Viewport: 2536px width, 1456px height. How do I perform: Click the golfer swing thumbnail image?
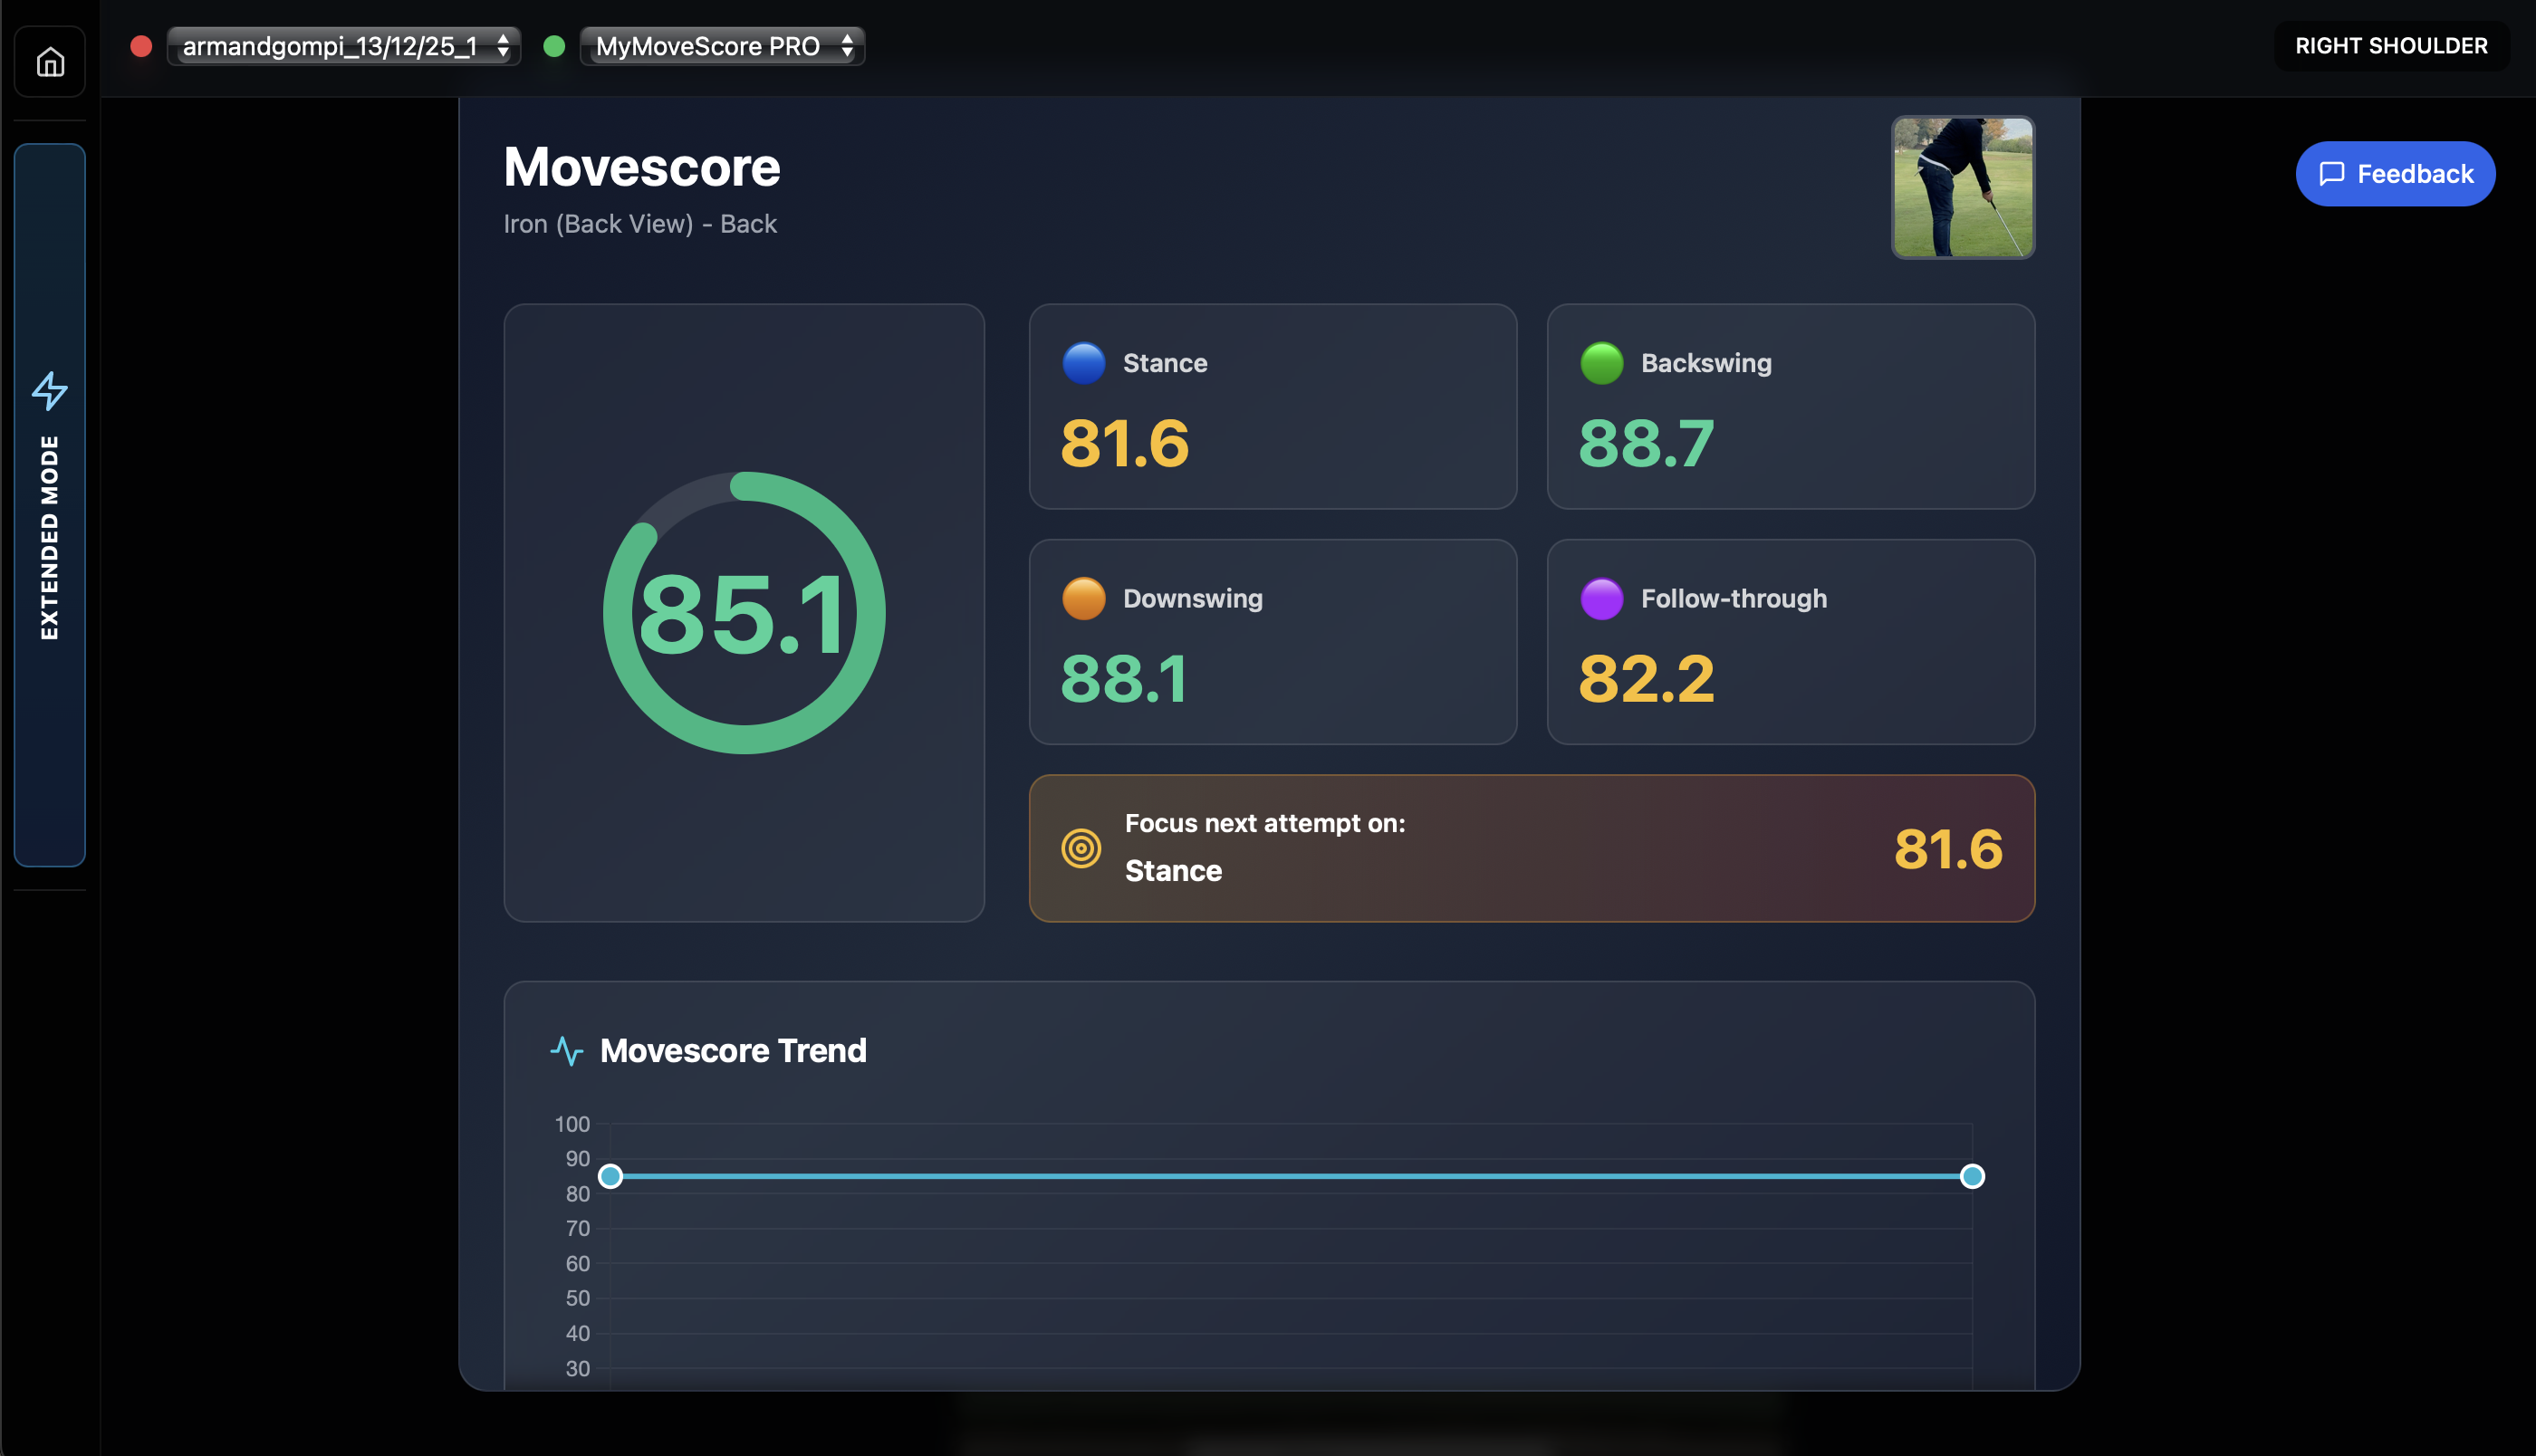coord(1962,188)
